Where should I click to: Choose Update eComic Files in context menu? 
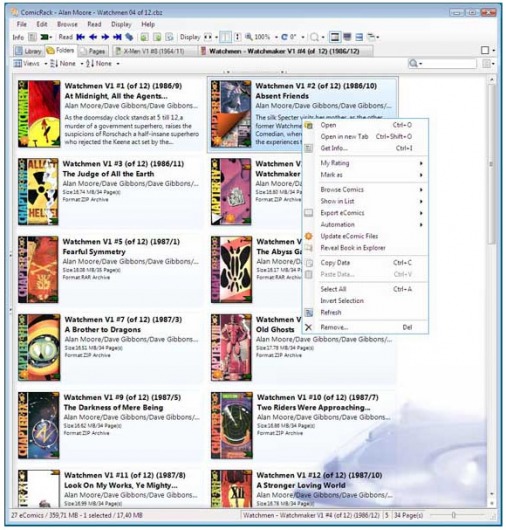[366, 236]
